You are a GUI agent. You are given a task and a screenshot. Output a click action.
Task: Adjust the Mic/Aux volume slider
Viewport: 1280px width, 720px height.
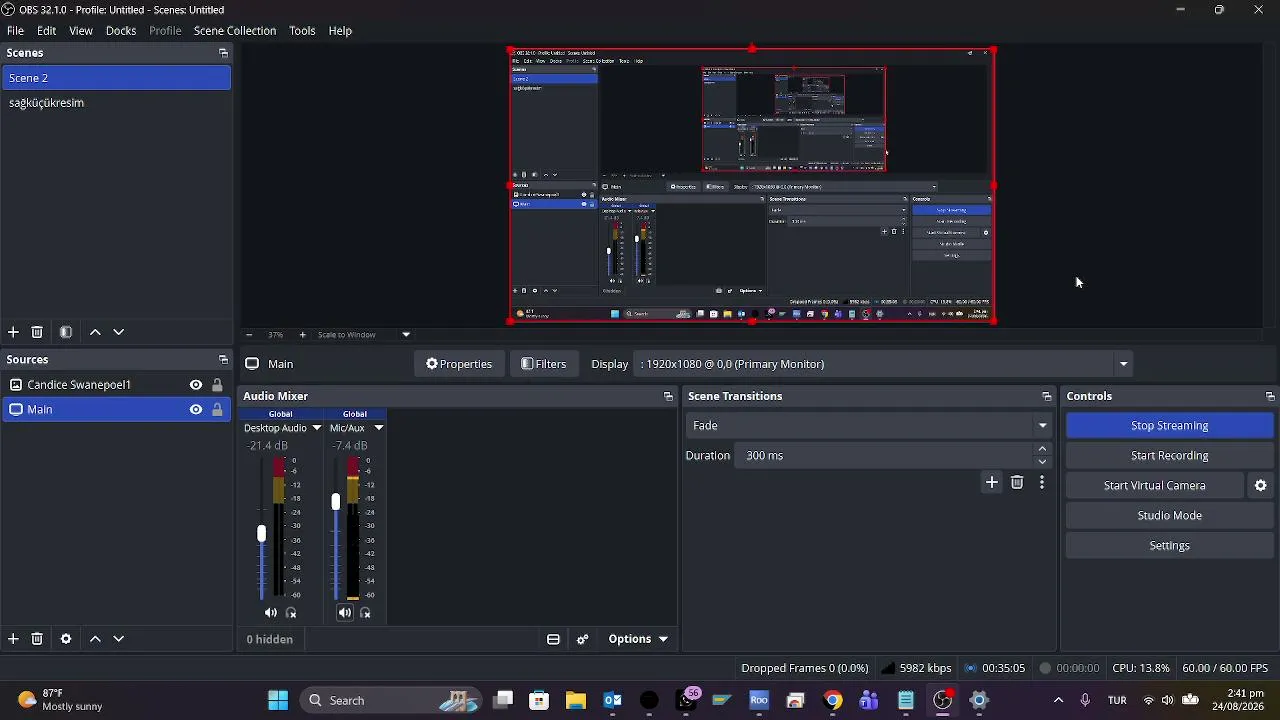(x=335, y=502)
